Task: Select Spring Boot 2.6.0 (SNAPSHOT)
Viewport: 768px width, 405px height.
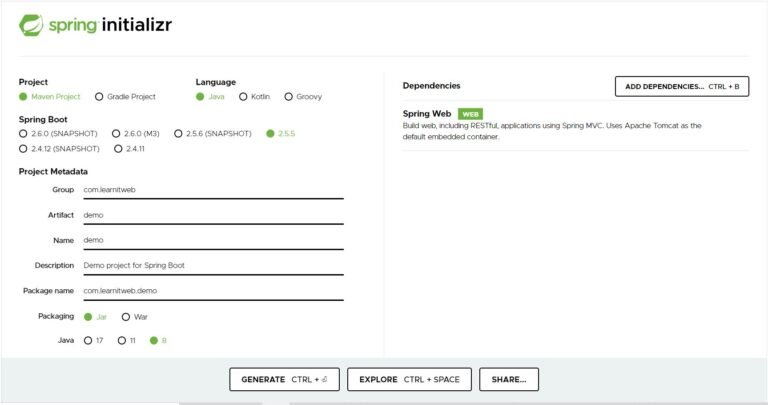Action: pyautogui.click(x=58, y=133)
